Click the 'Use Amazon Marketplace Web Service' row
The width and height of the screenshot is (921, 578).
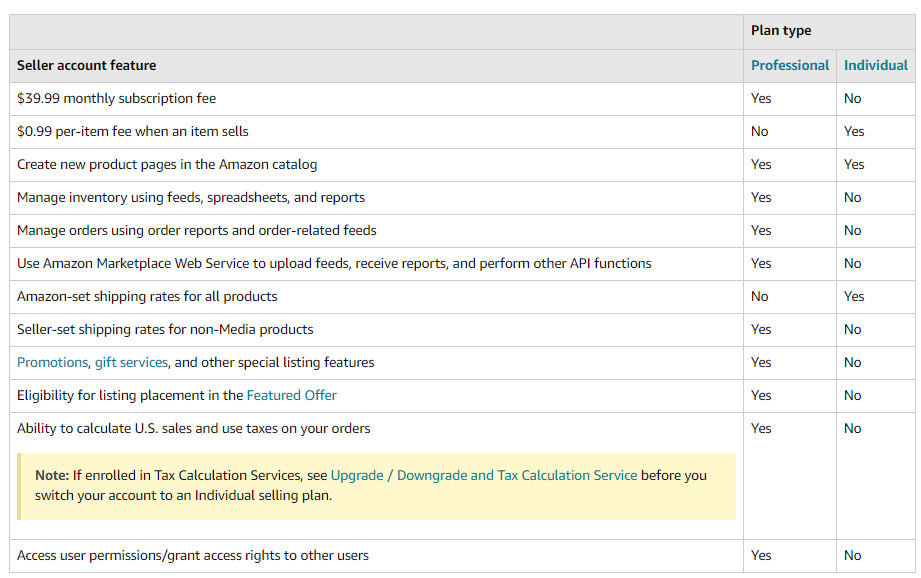click(334, 263)
